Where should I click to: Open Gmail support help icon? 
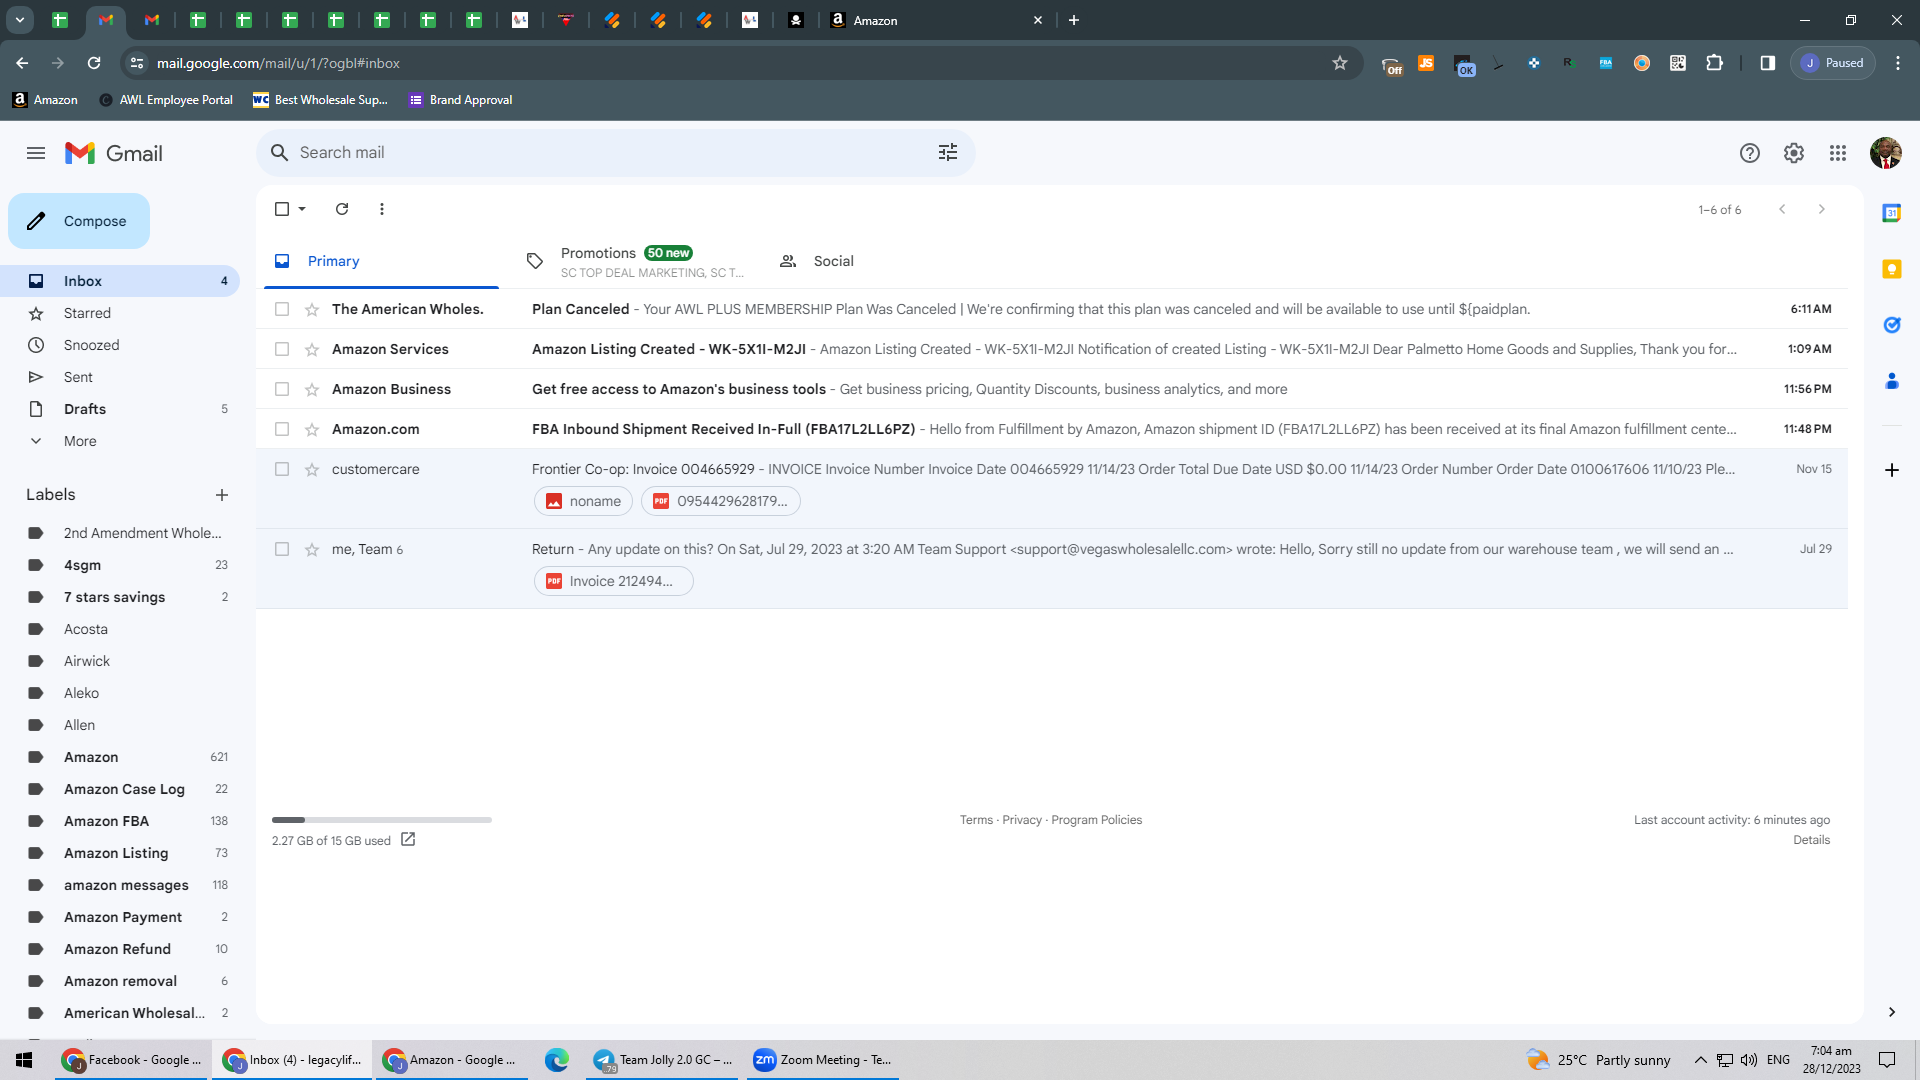pyautogui.click(x=1749, y=153)
